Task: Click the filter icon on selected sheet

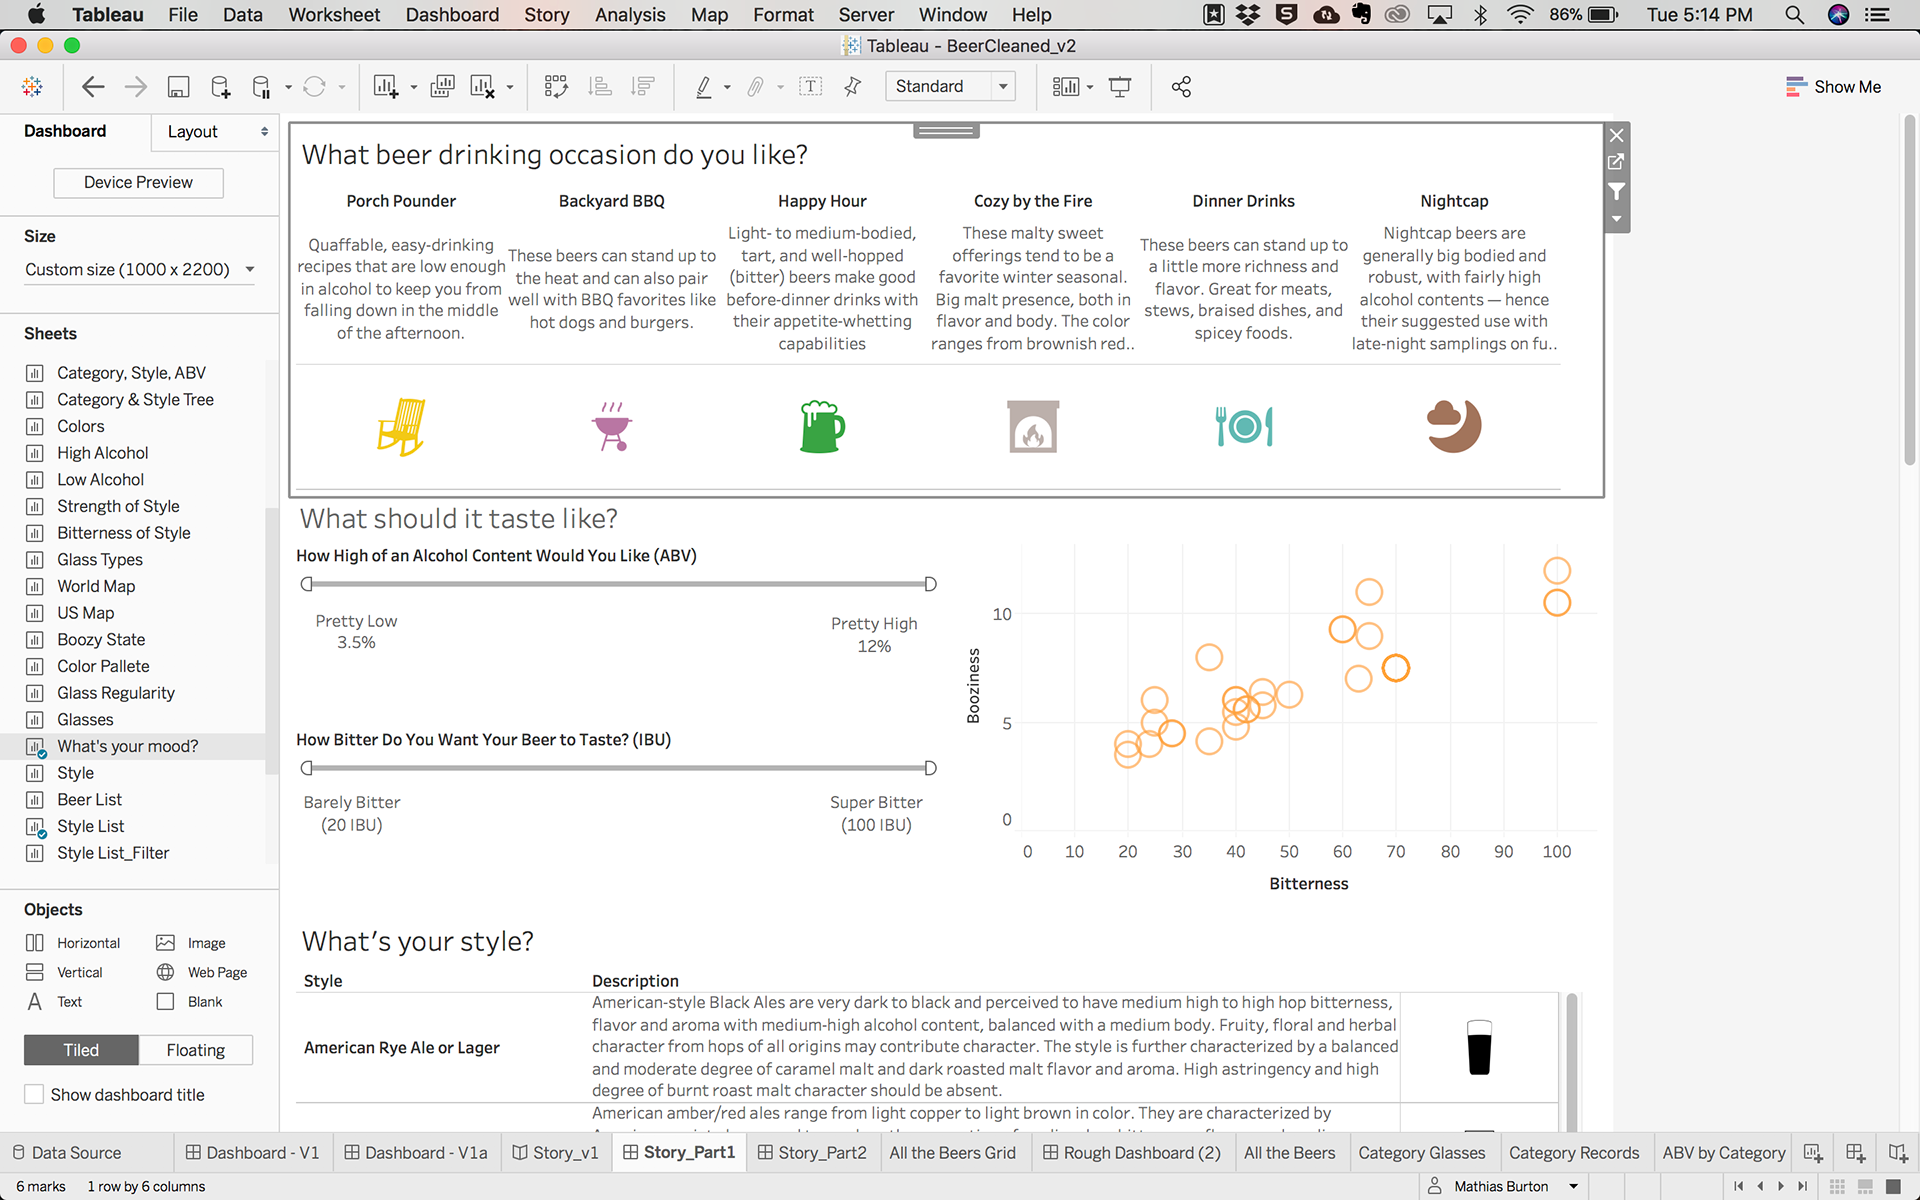Action: coord(1616,191)
